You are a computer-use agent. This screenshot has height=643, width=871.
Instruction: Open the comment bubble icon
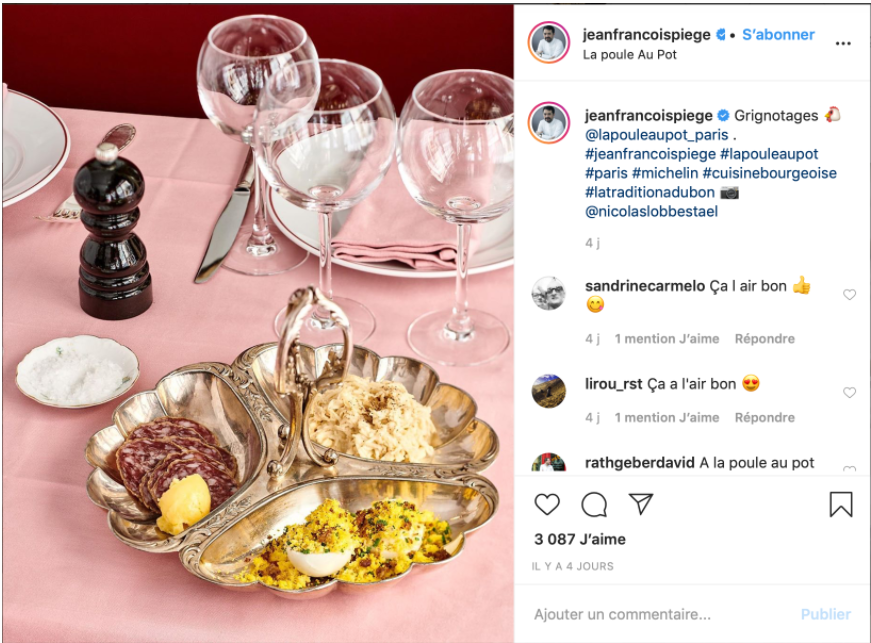coord(594,504)
